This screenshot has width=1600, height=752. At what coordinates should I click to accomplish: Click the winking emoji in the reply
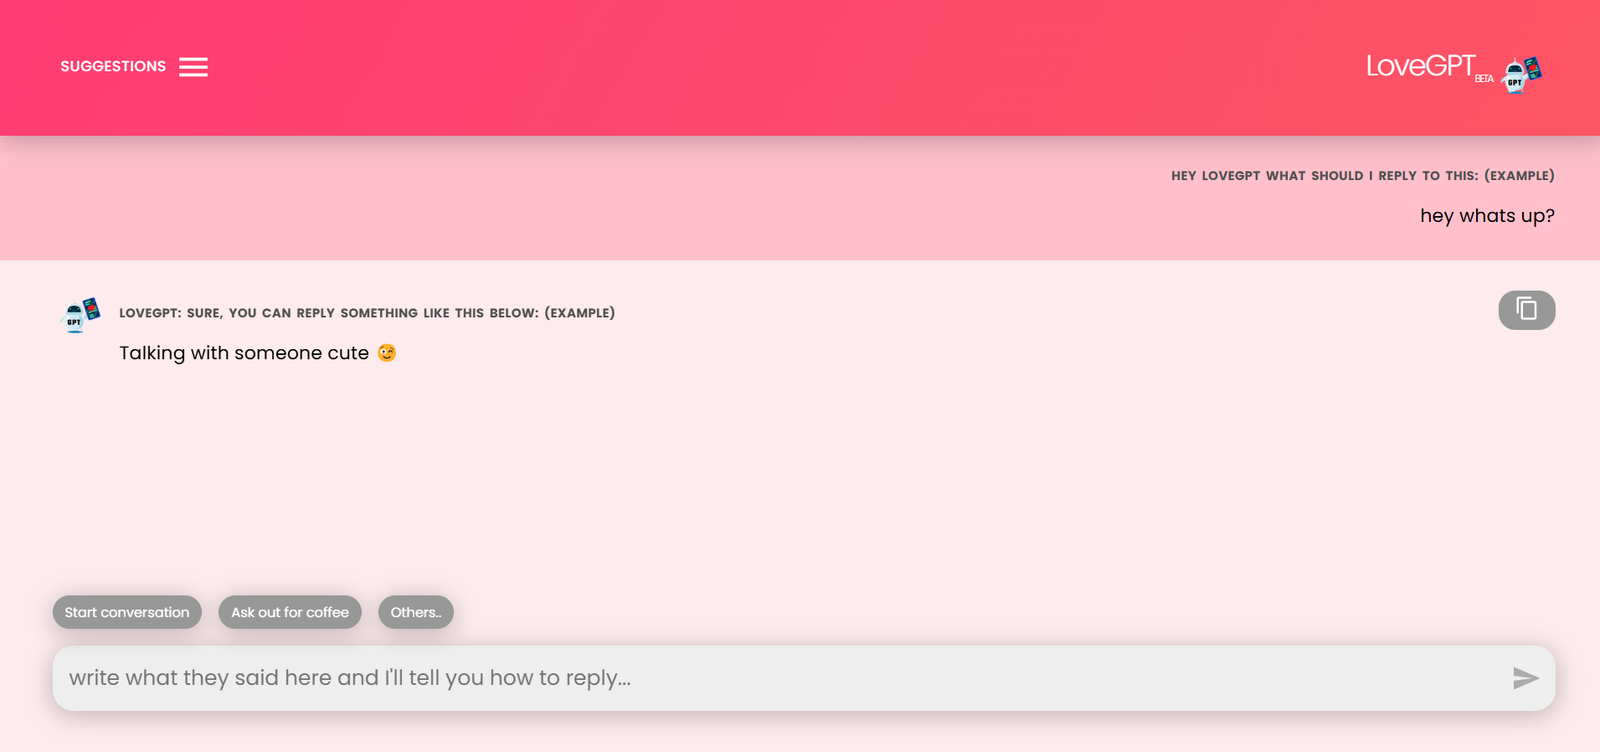pyautogui.click(x=387, y=353)
